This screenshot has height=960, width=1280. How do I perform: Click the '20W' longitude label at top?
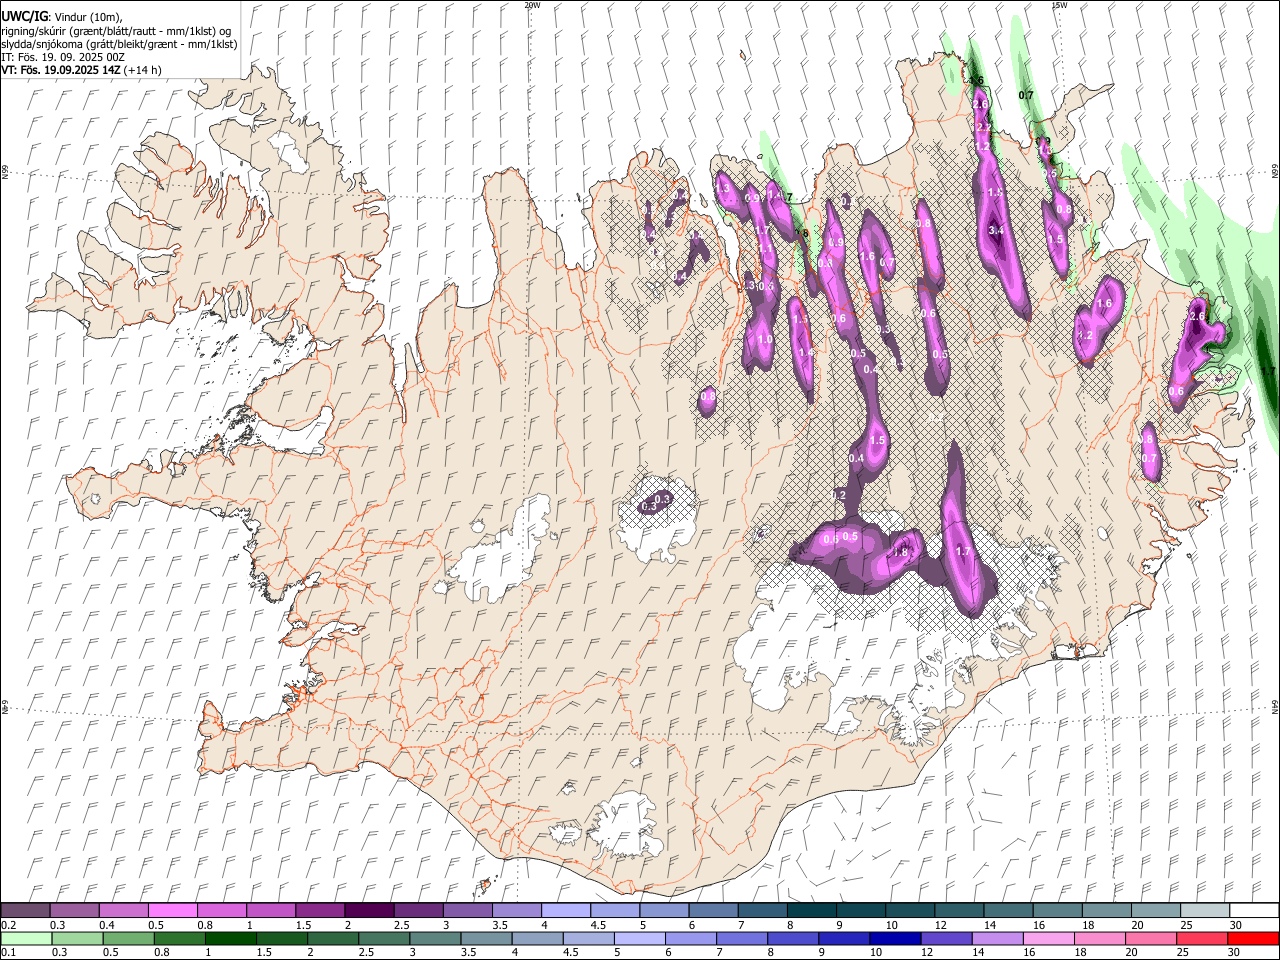click(x=532, y=5)
